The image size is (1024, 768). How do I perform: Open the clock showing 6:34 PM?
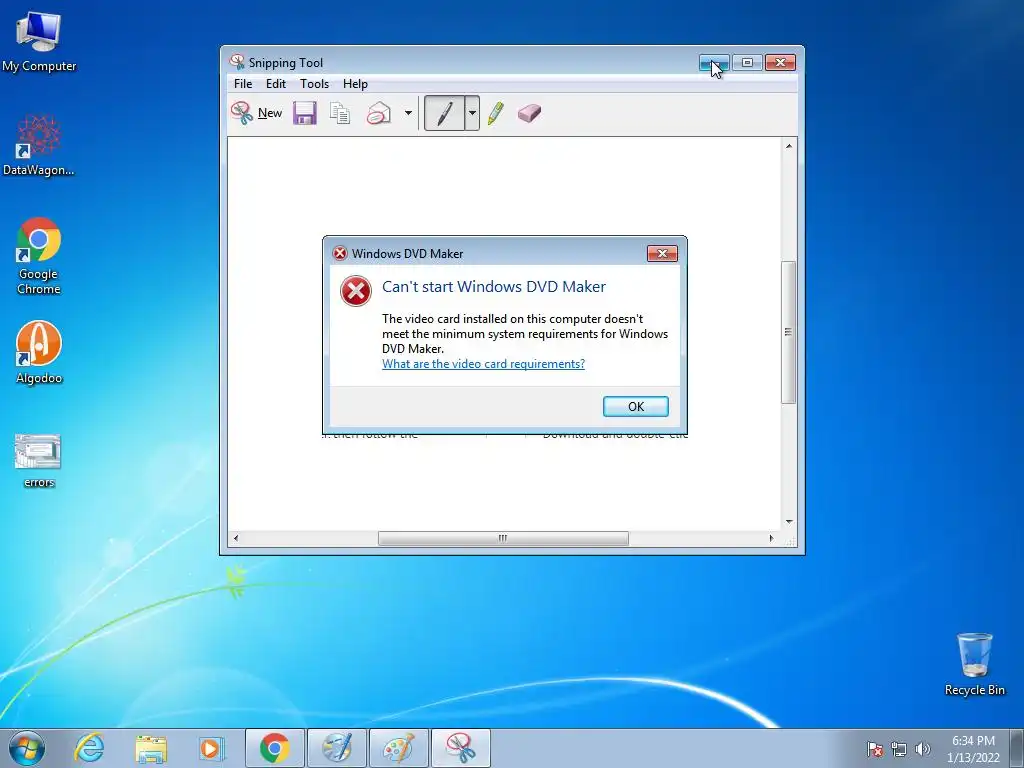[x=973, y=748]
